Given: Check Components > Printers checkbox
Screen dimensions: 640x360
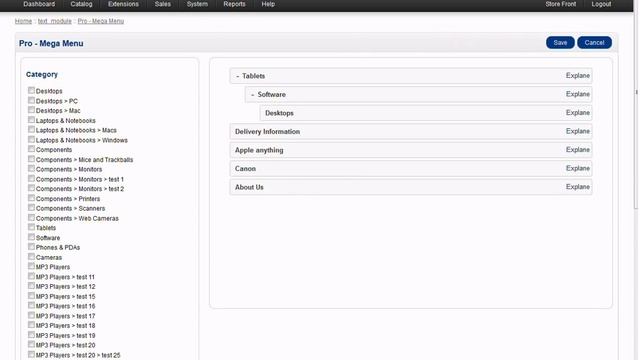Looking at the screenshot, I should (x=31, y=198).
